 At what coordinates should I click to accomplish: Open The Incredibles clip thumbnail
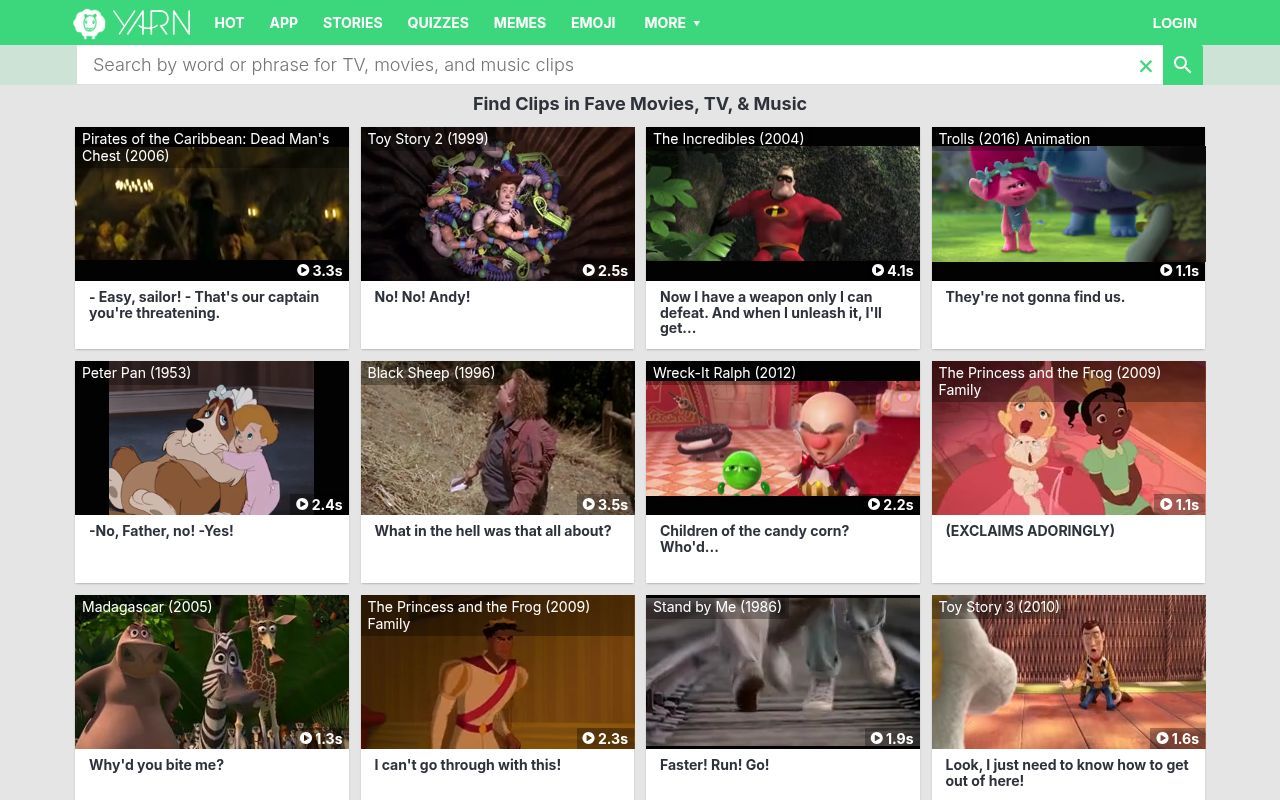pyautogui.click(x=783, y=204)
